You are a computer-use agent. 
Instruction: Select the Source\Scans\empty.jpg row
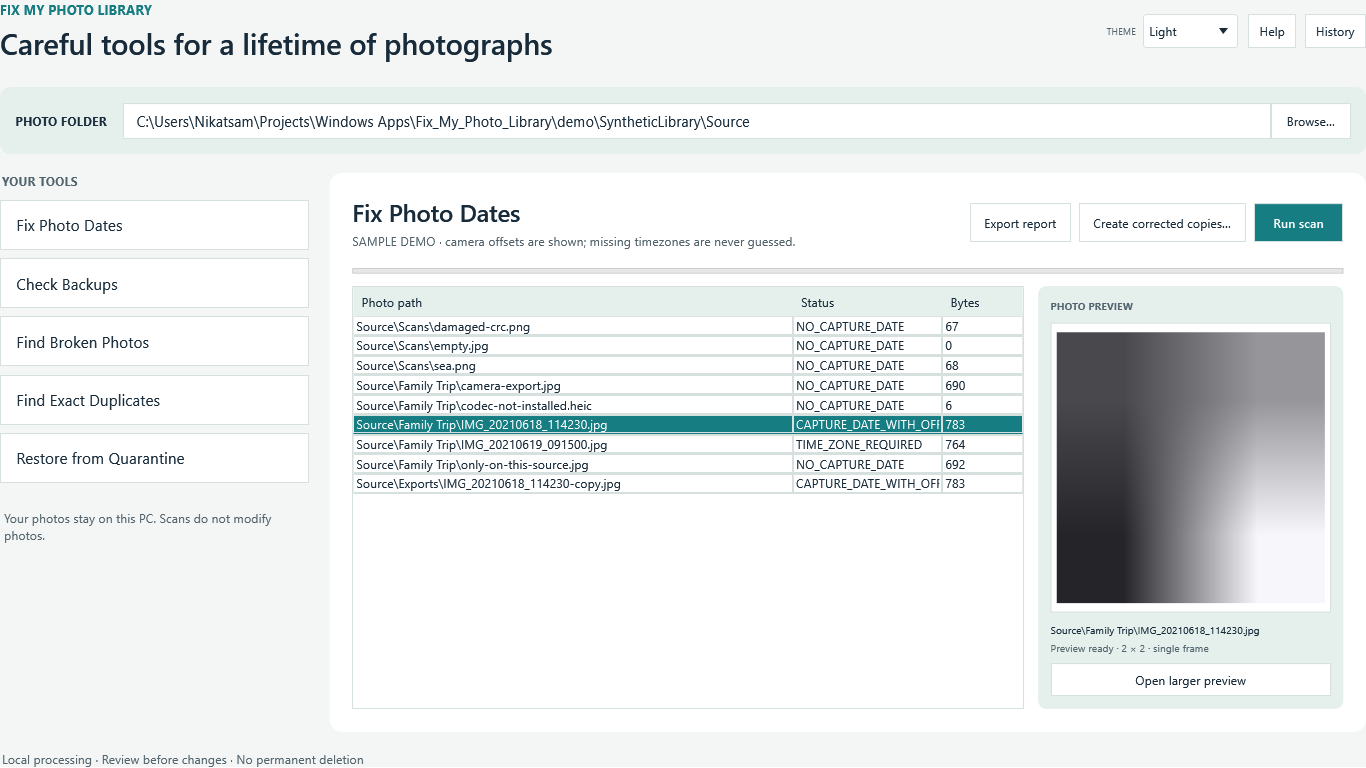tap(688, 346)
